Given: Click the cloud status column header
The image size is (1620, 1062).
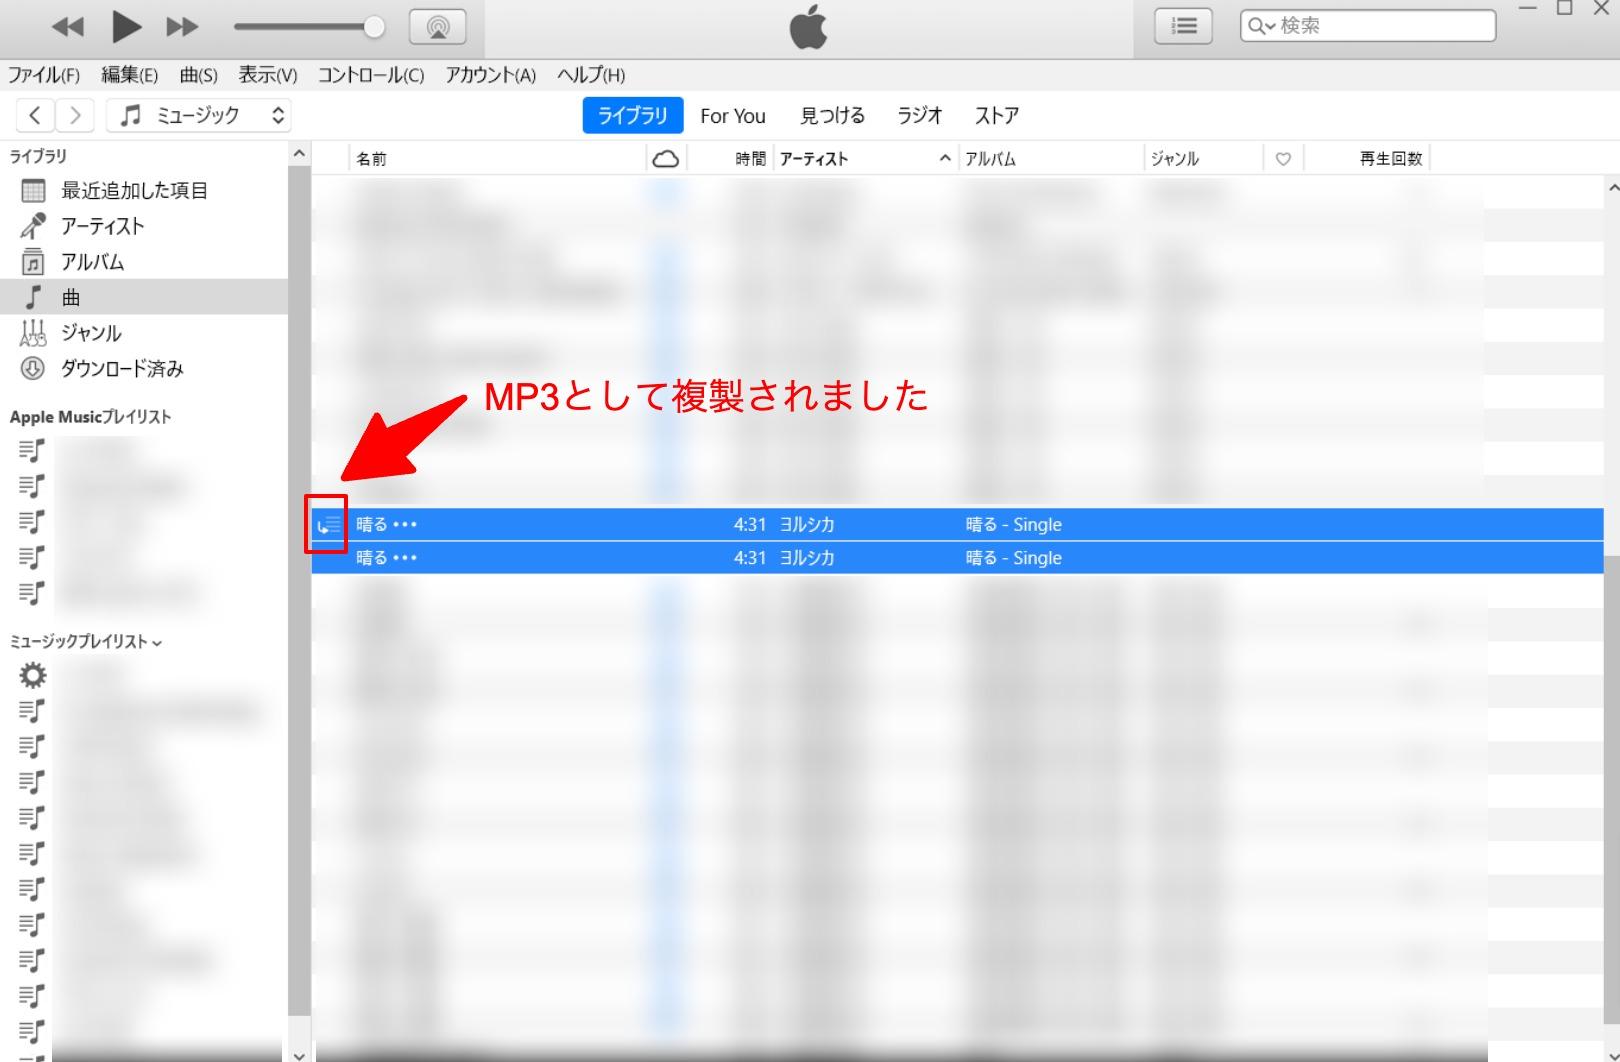Looking at the screenshot, I should pos(666,159).
